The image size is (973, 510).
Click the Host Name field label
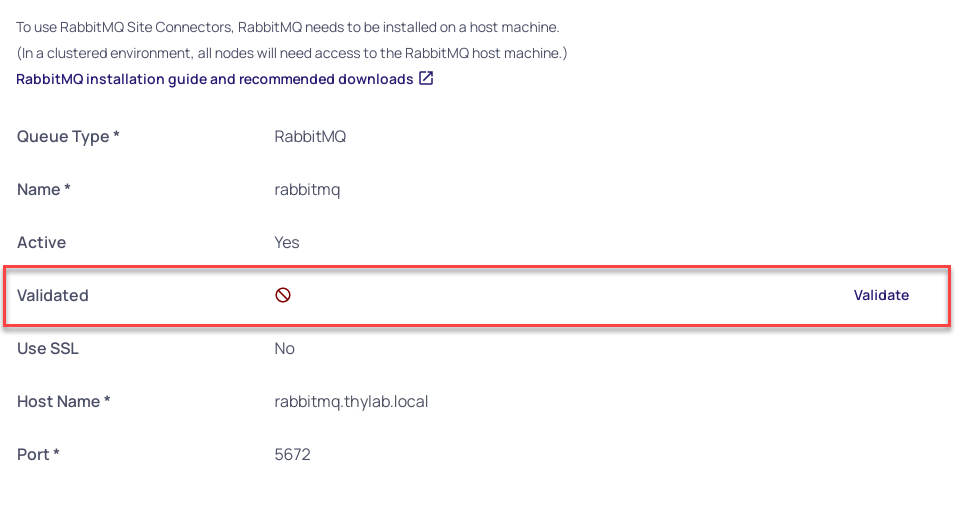[63, 402]
